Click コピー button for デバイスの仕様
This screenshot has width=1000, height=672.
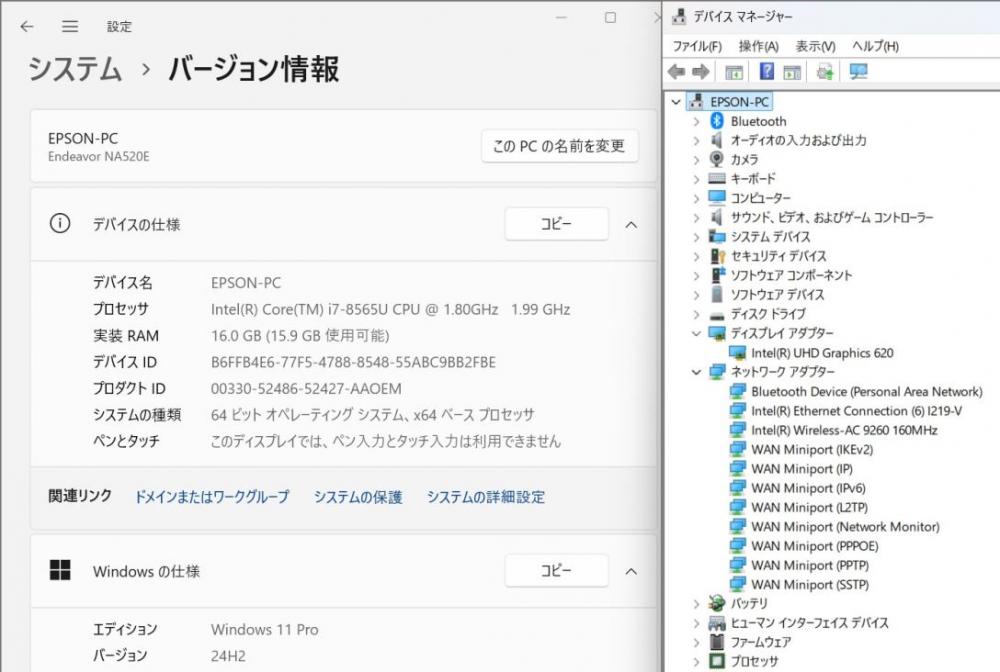[x=556, y=224]
